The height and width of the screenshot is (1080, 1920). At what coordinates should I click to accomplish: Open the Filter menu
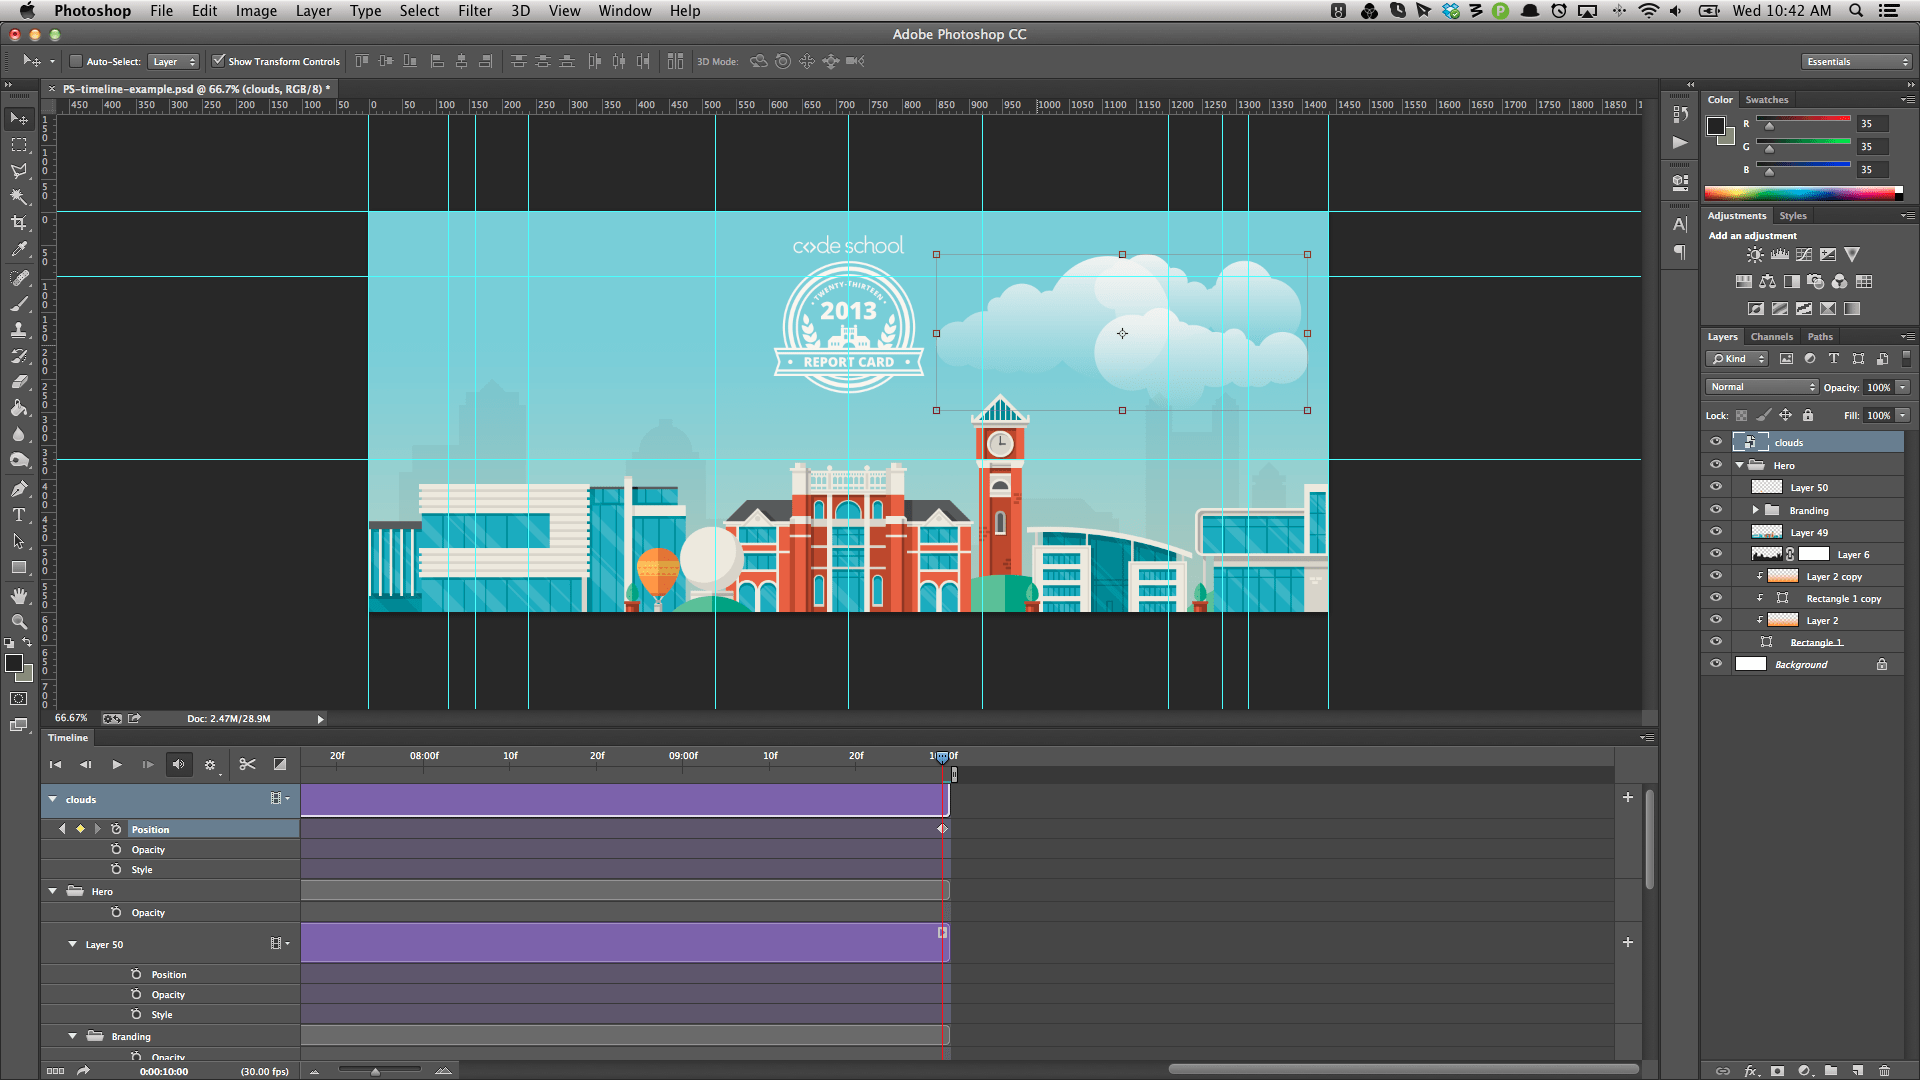(x=475, y=11)
